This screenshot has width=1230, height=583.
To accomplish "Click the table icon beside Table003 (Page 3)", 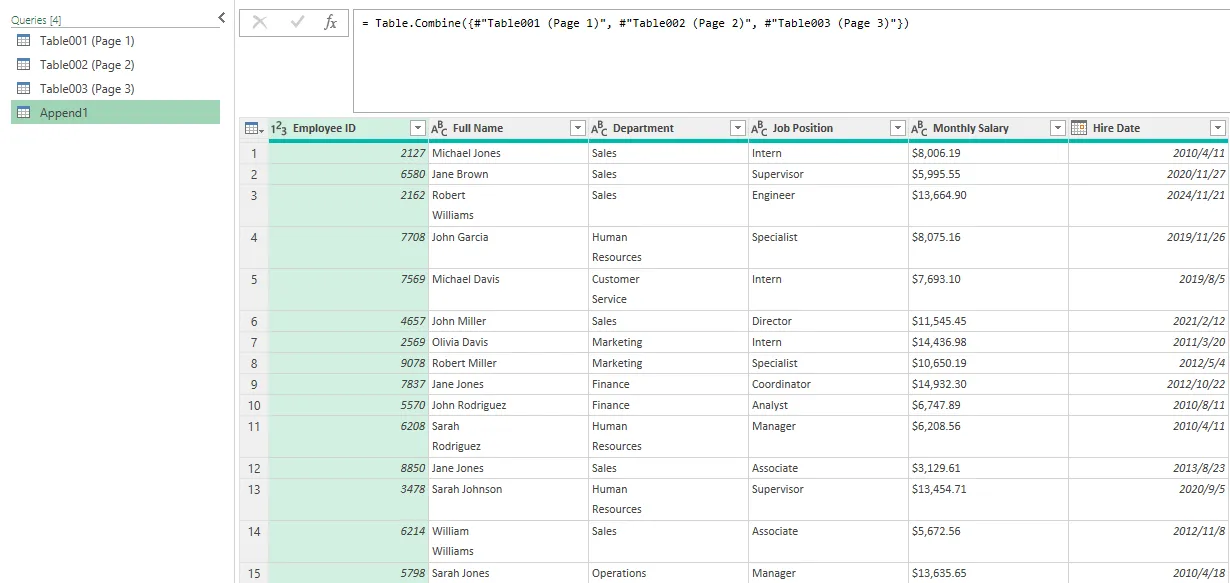I will click(x=24, y=89).
